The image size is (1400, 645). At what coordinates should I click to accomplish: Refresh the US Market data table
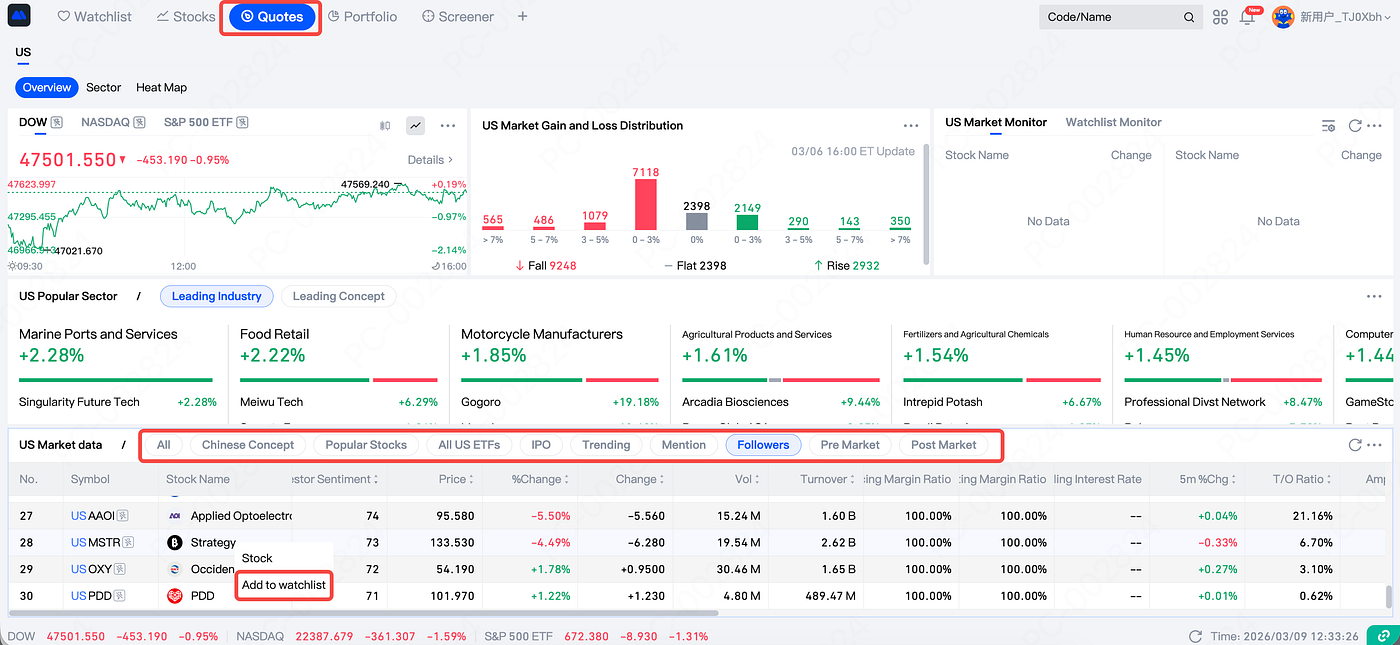[x=1355, y=445]
